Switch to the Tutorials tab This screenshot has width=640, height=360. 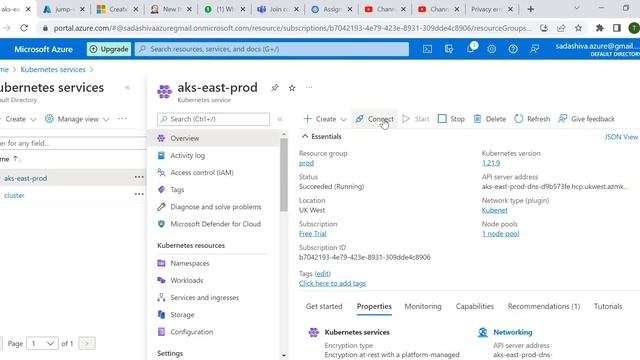point(608,306)
